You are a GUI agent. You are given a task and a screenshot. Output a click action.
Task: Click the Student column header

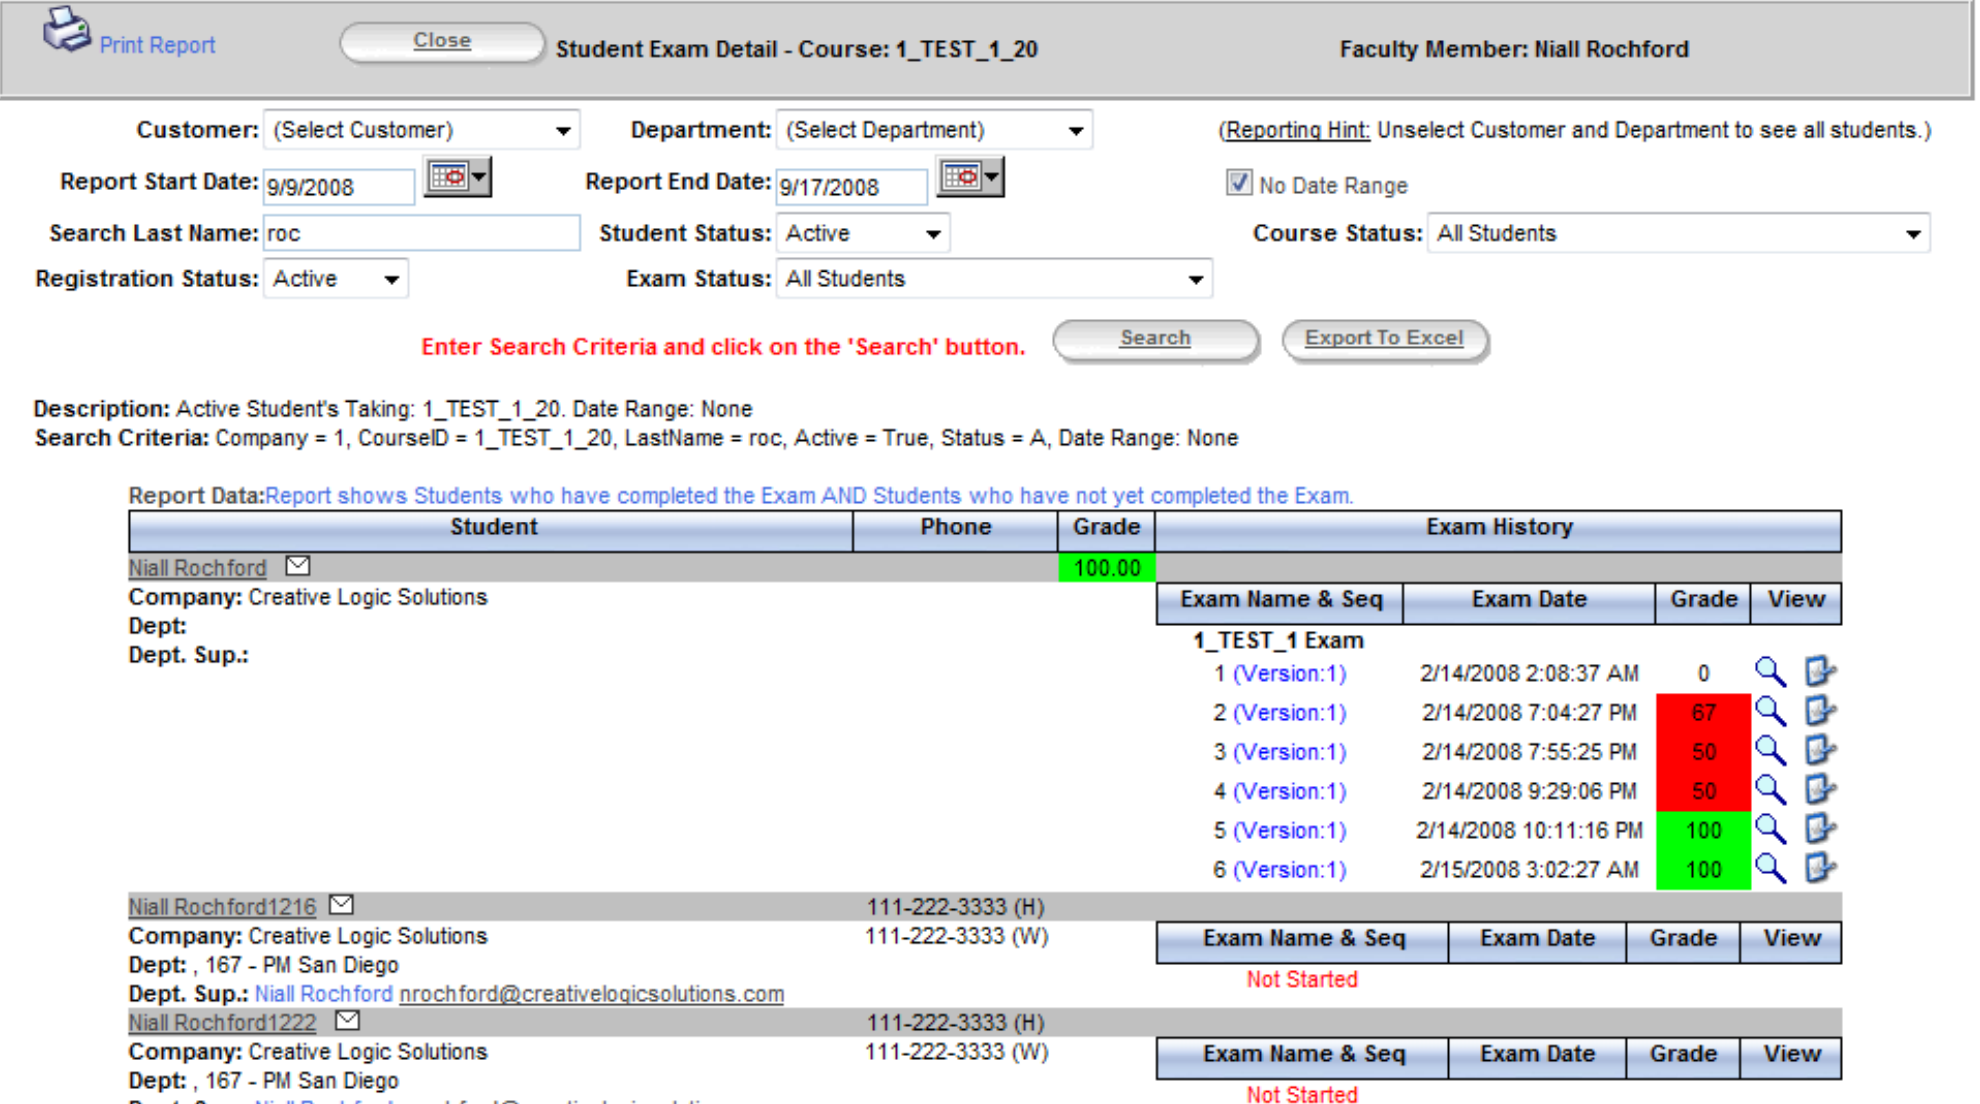[x=491, y=530]
